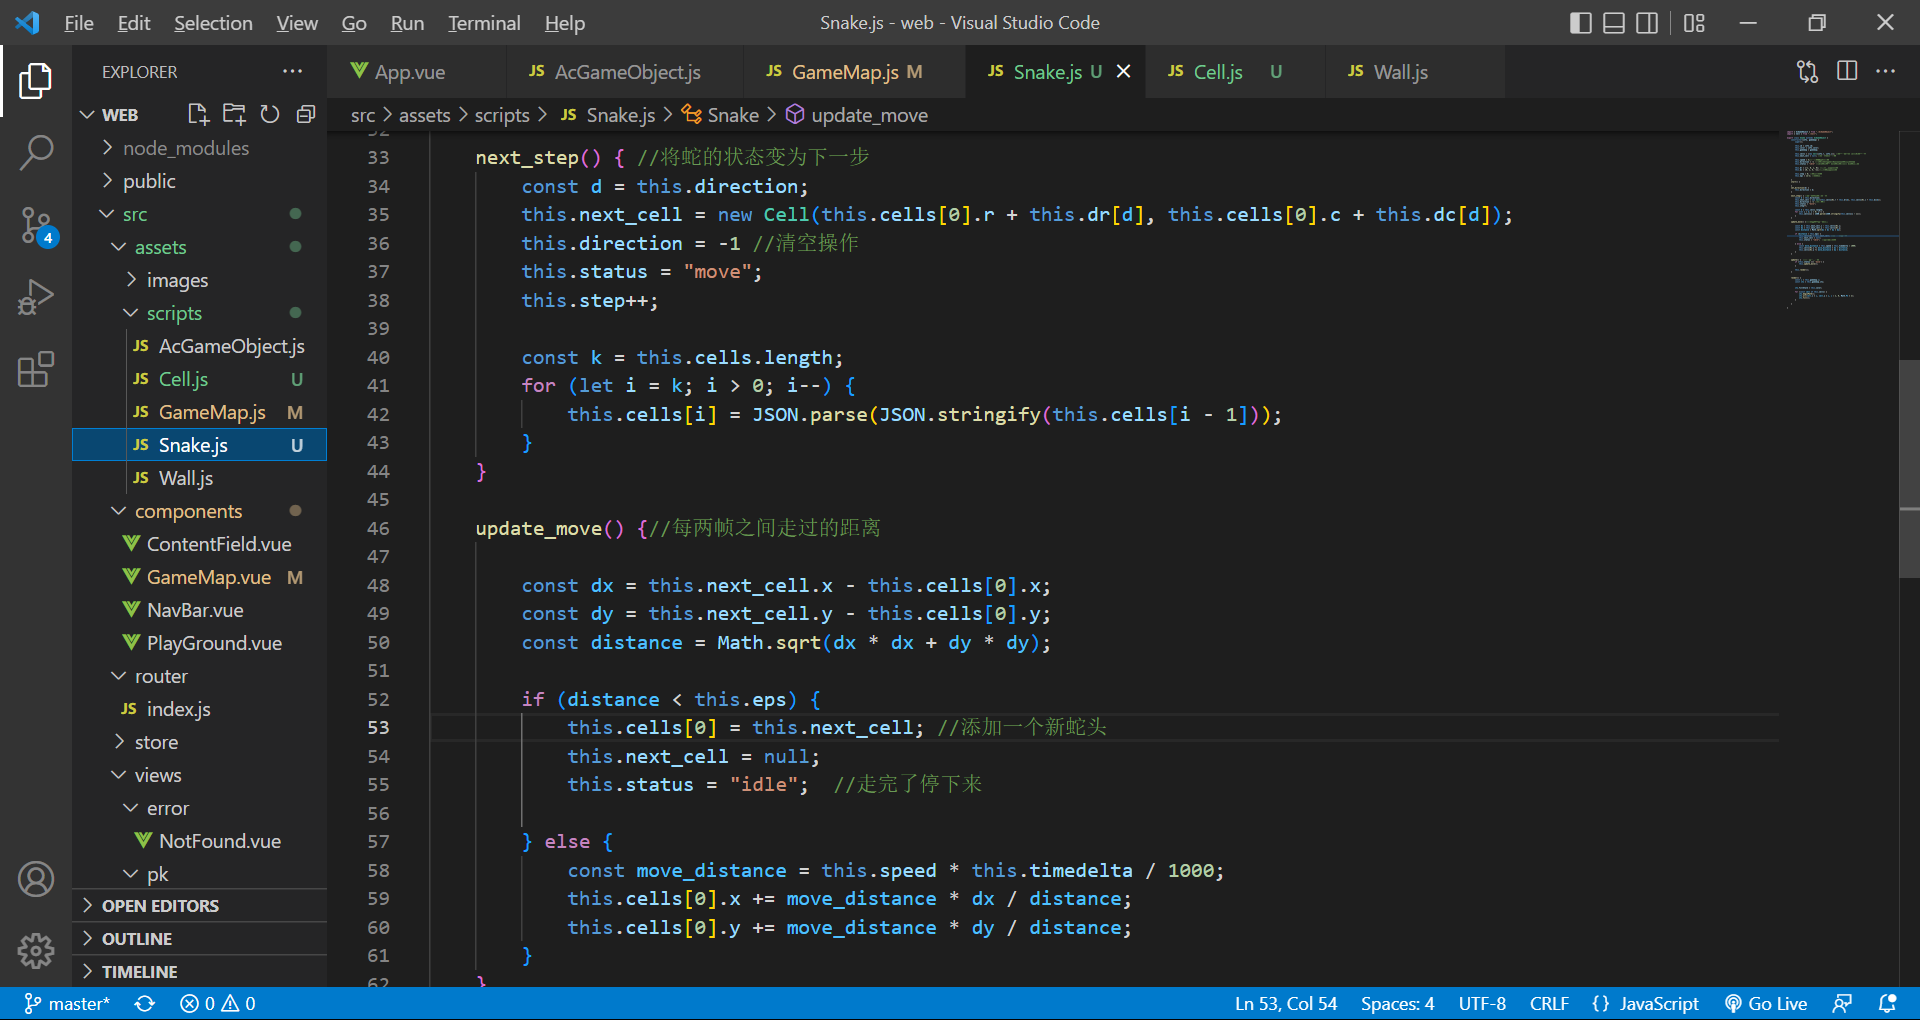Close the Snake.js editor tab

click(x=1123, y=71)
